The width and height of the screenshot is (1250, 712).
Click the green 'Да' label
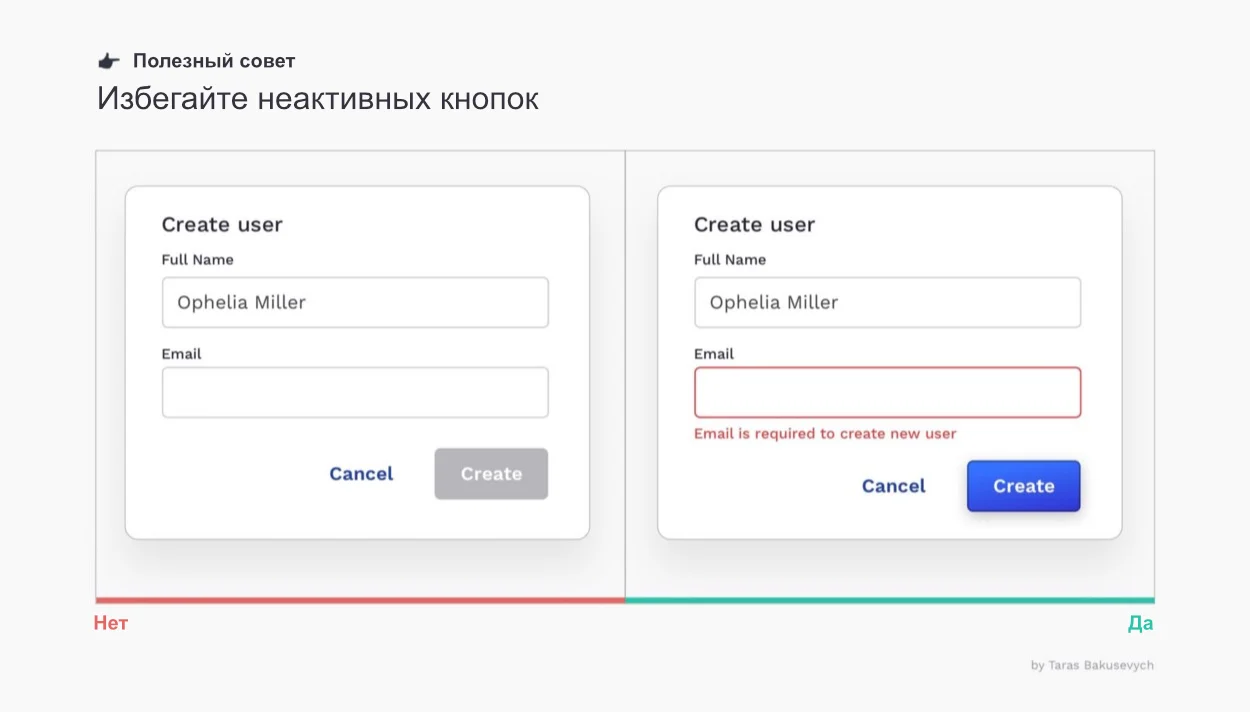1140,624
